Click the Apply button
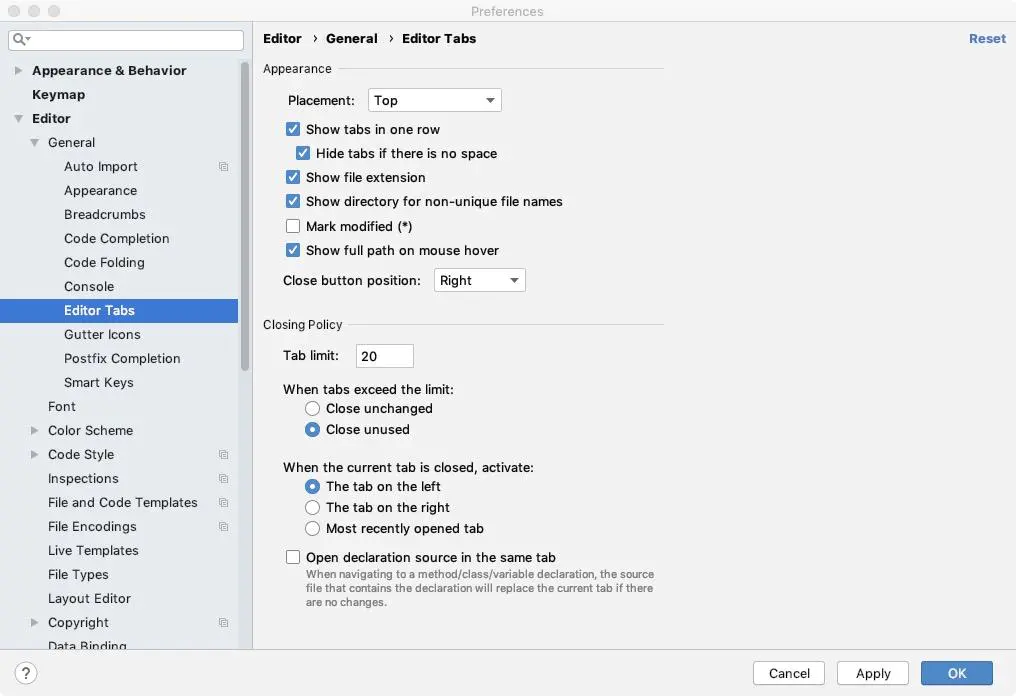The width and height of the screenshot is (1016, 696). 873,673
